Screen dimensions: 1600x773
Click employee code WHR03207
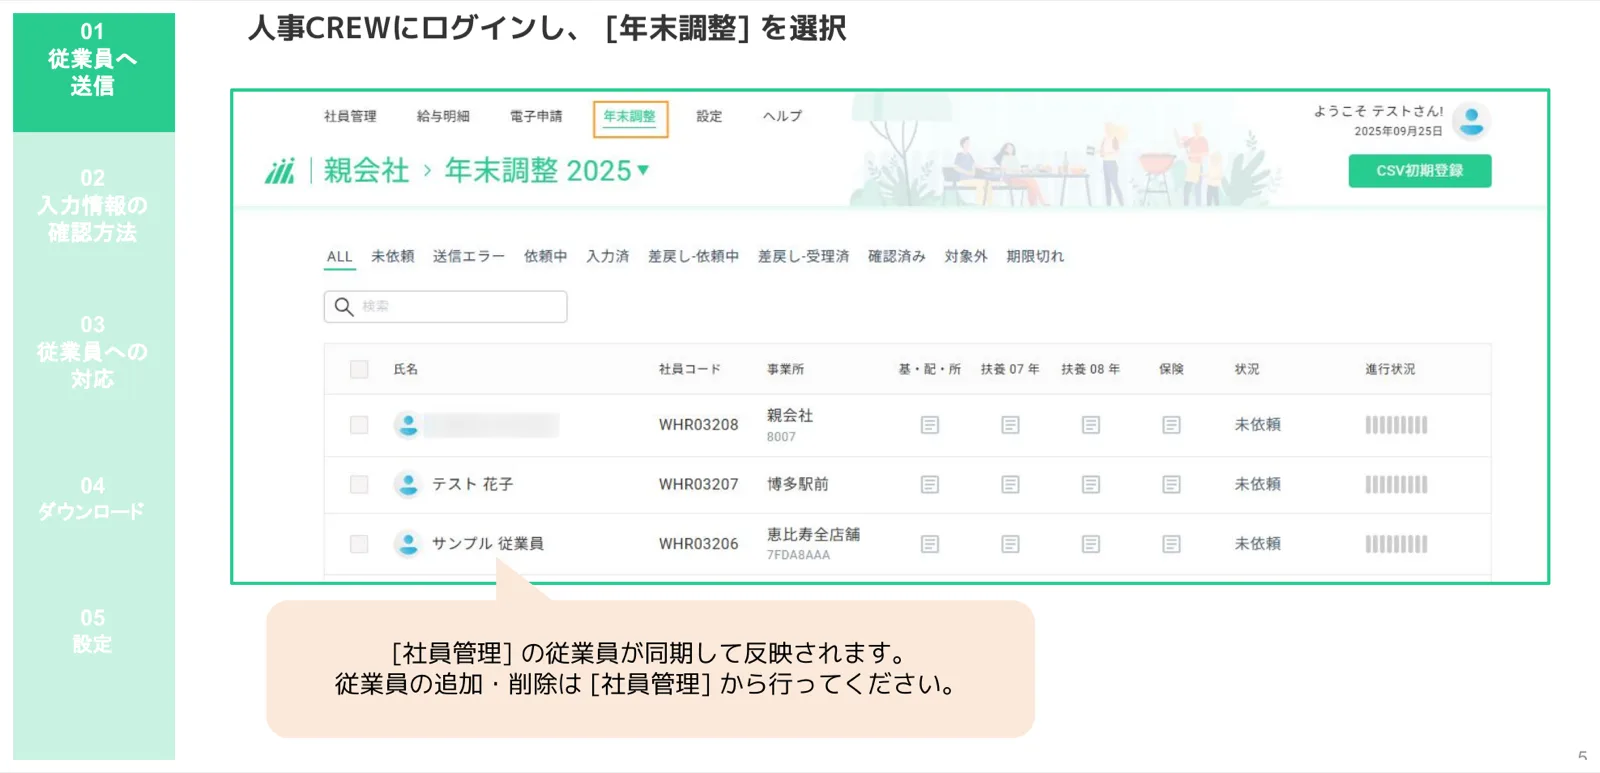[x=698, y=484]
